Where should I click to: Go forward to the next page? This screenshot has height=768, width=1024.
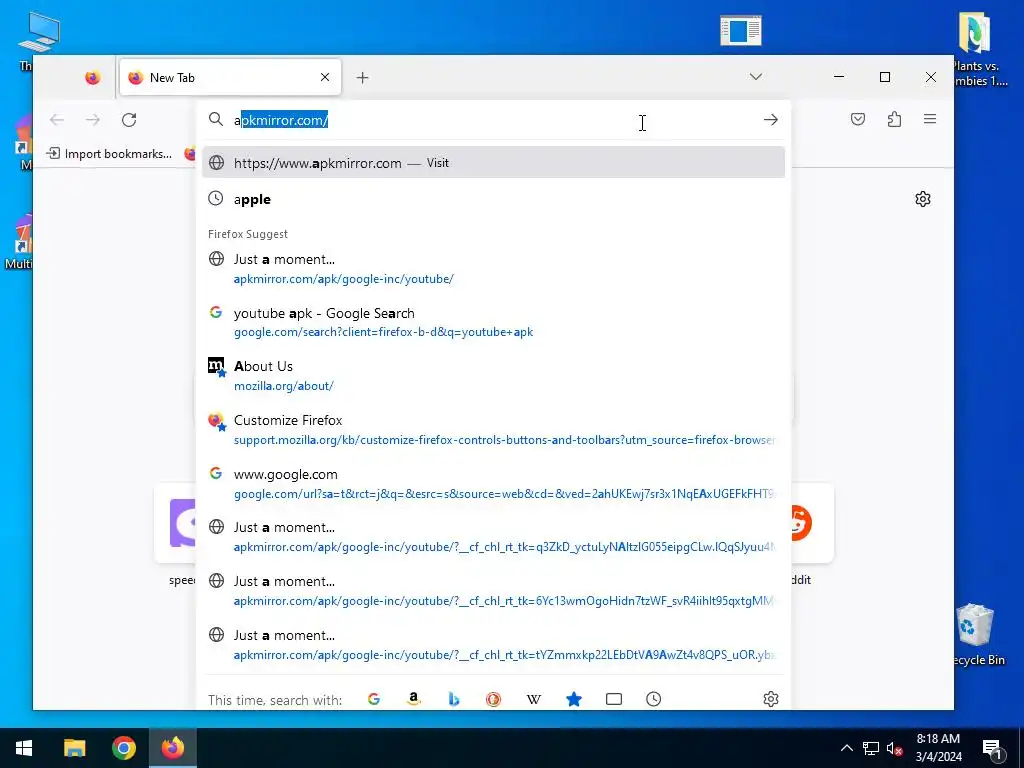point(93,120)
